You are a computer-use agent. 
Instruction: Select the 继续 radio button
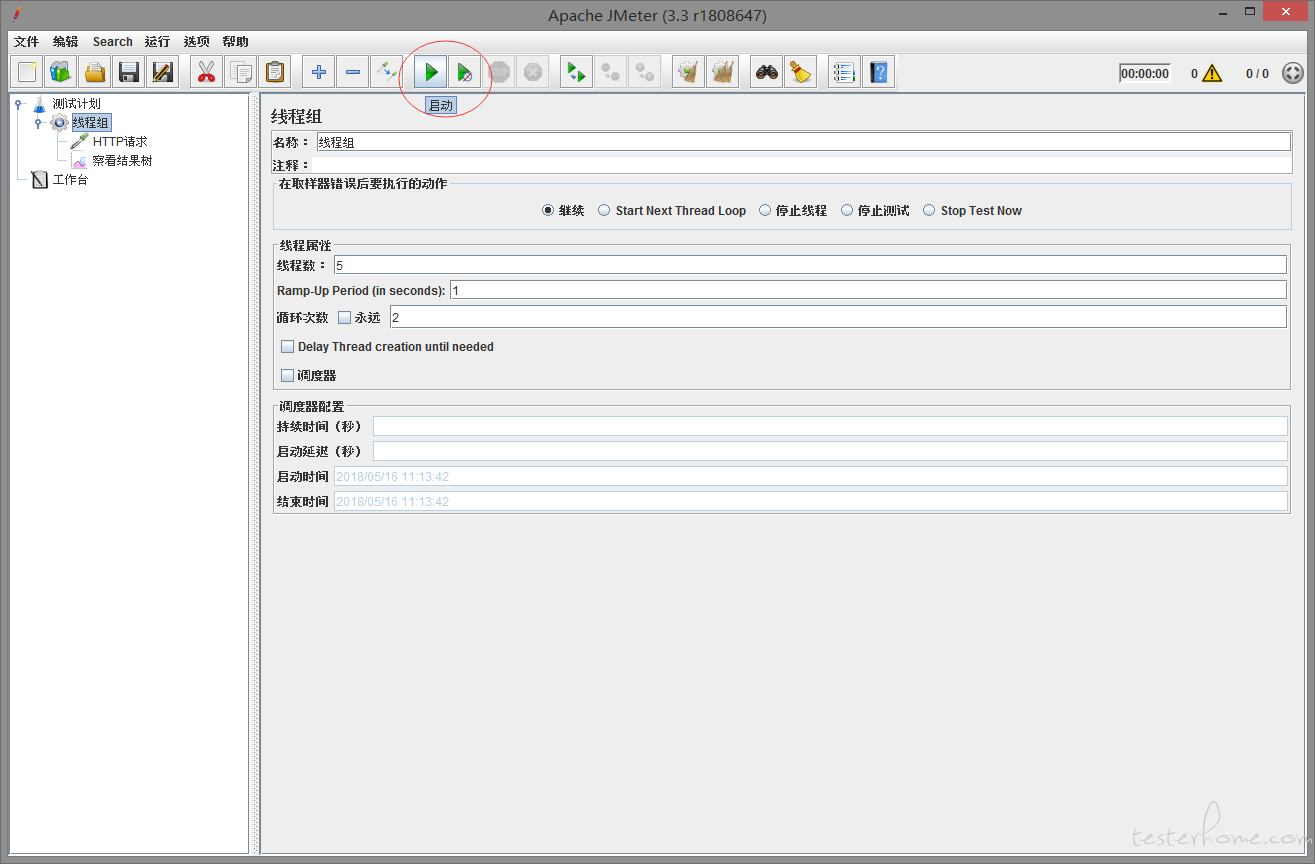click(548, 211)
